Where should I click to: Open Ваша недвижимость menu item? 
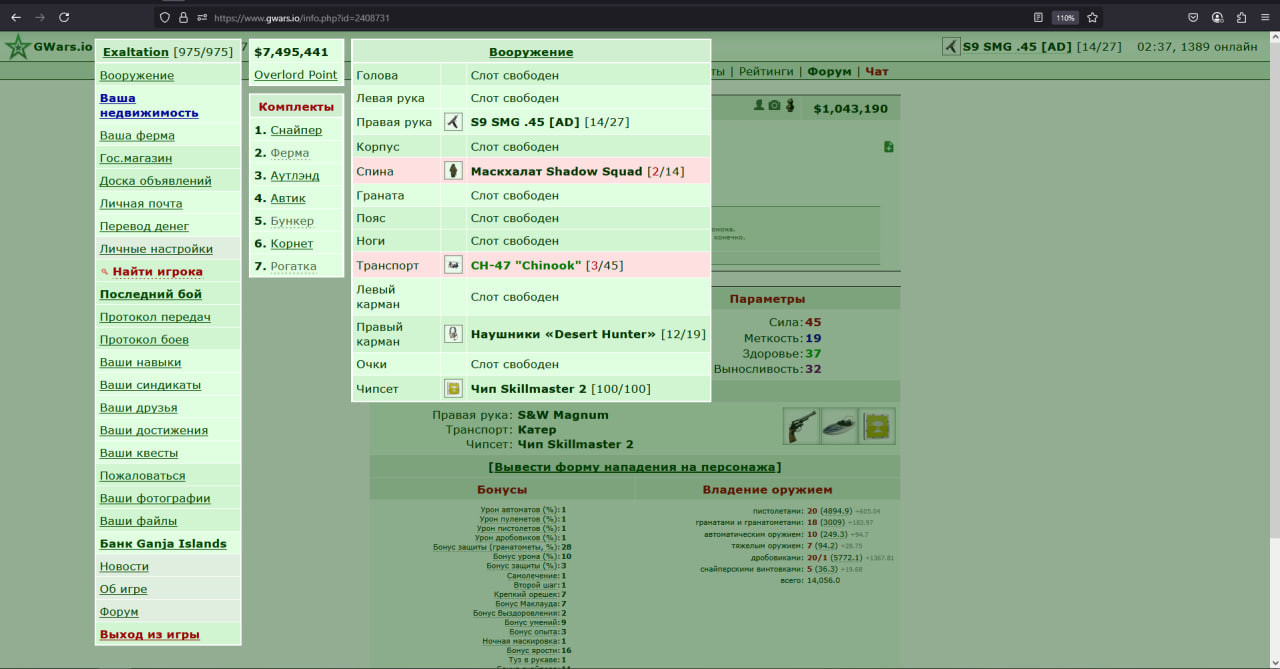coord(149,106)
